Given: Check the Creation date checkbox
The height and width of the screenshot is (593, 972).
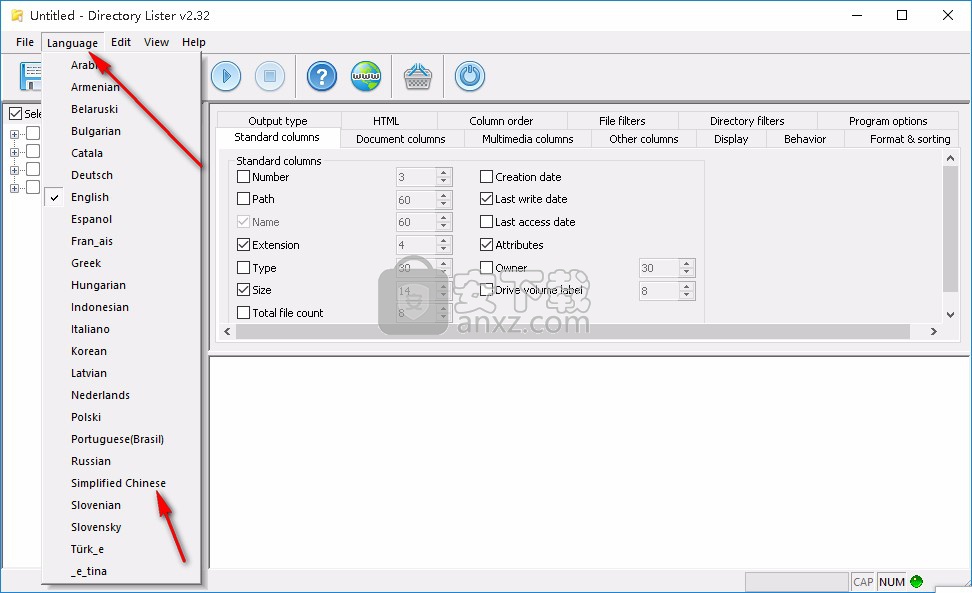Looking at the screenshot, I should click(487, 177).
